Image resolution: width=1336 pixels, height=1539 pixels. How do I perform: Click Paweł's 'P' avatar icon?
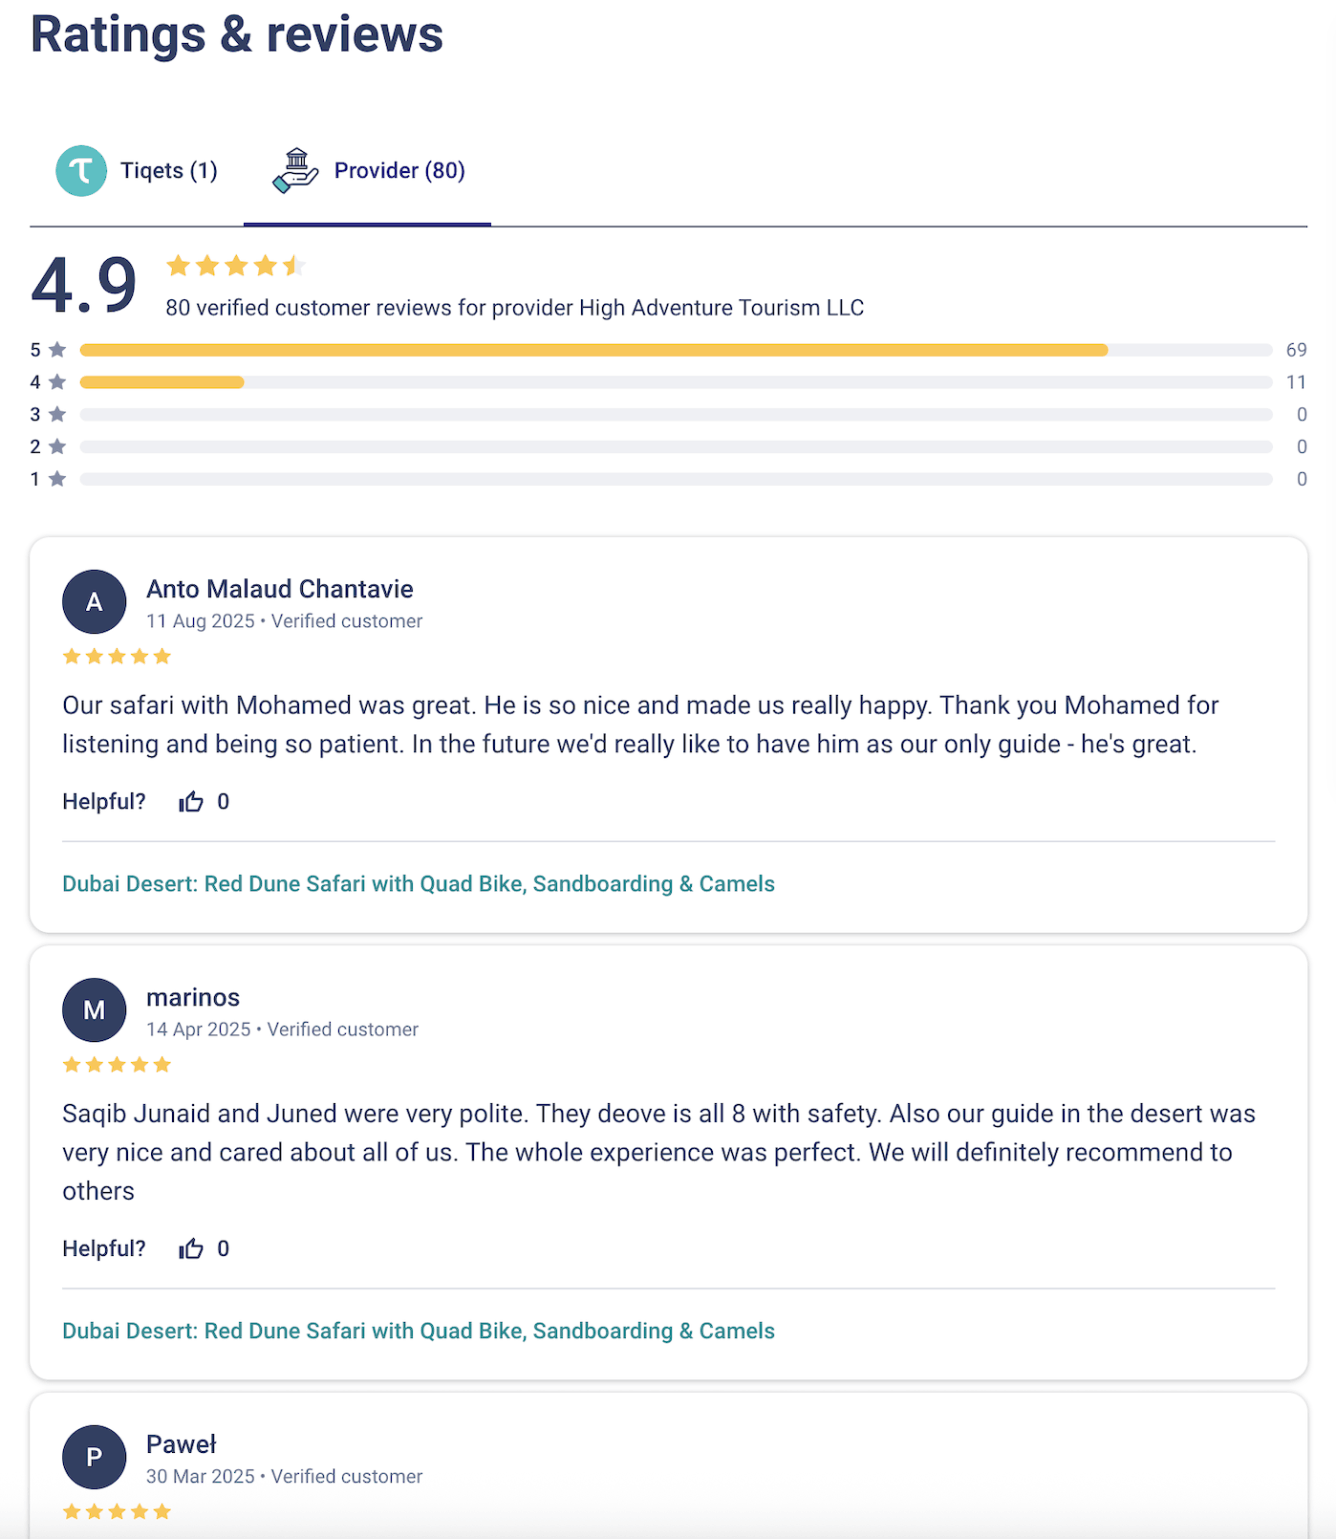pos(94,1457)
